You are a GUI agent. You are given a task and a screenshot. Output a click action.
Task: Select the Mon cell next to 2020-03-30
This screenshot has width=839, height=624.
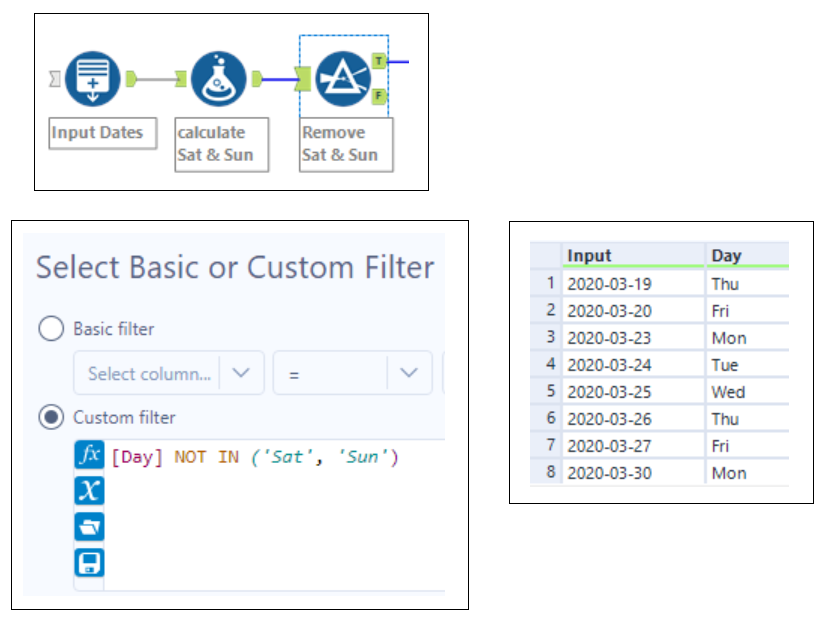tap(748, 473)
